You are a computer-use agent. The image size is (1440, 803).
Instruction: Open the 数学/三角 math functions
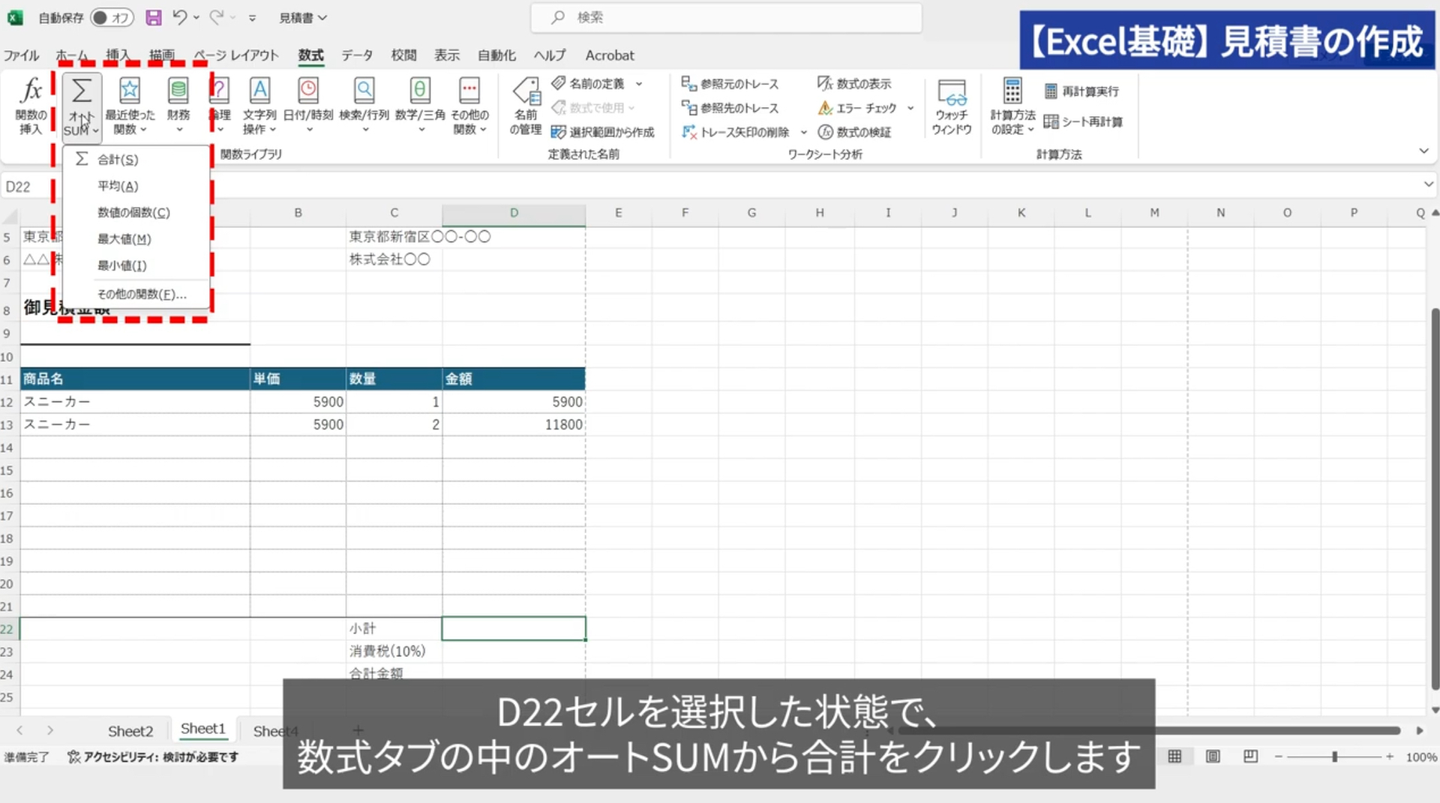[420, 106]
